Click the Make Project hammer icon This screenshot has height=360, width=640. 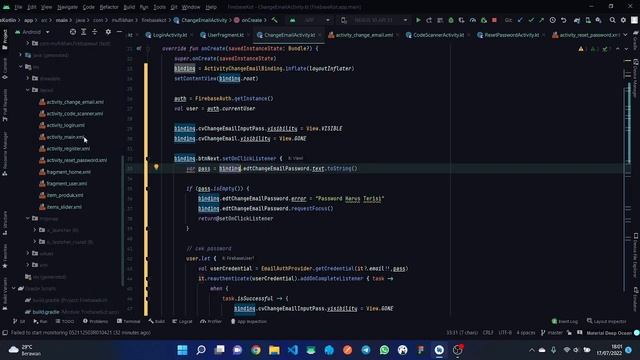(275, 20)
